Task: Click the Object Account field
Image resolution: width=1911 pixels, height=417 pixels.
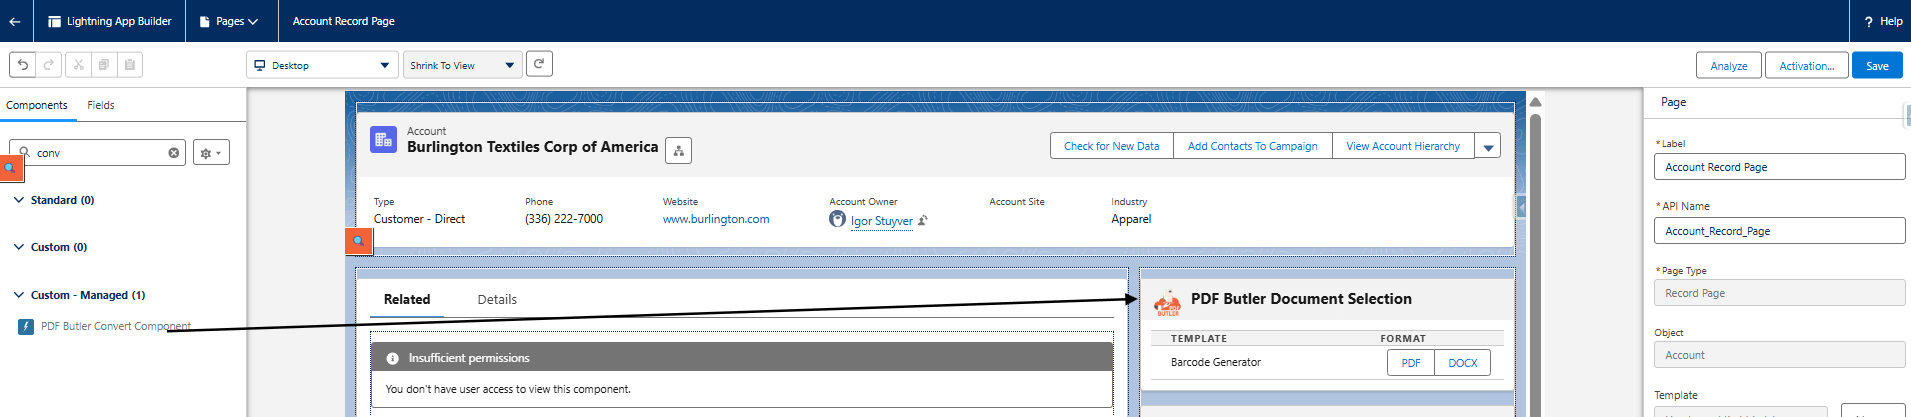Action: 1779,355
